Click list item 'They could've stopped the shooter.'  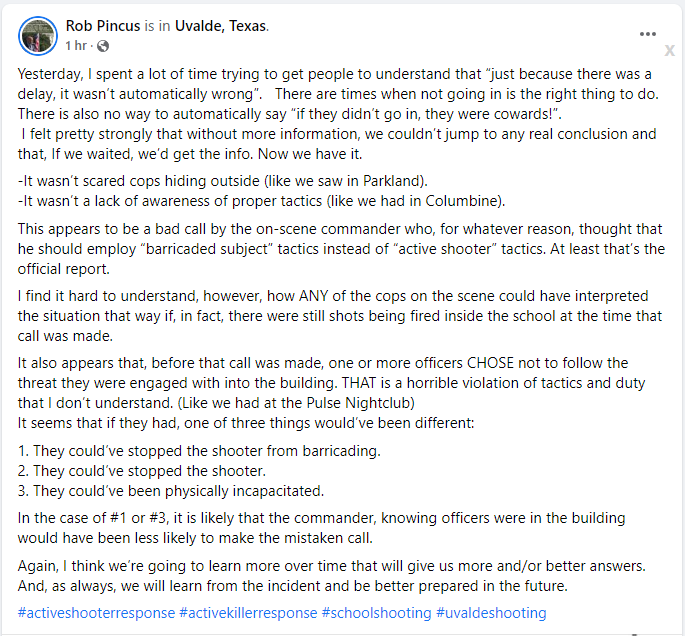pyautogui.click(x=142, y=471)
